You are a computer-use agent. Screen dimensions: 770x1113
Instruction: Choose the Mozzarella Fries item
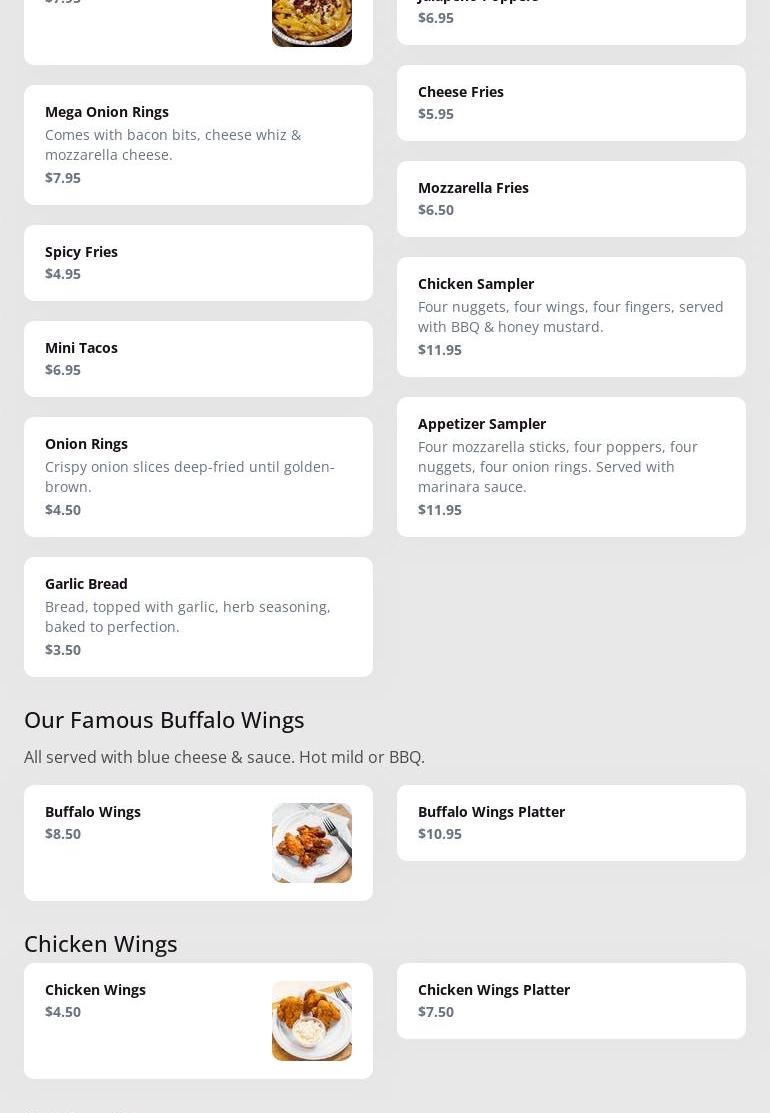point(571,199)
